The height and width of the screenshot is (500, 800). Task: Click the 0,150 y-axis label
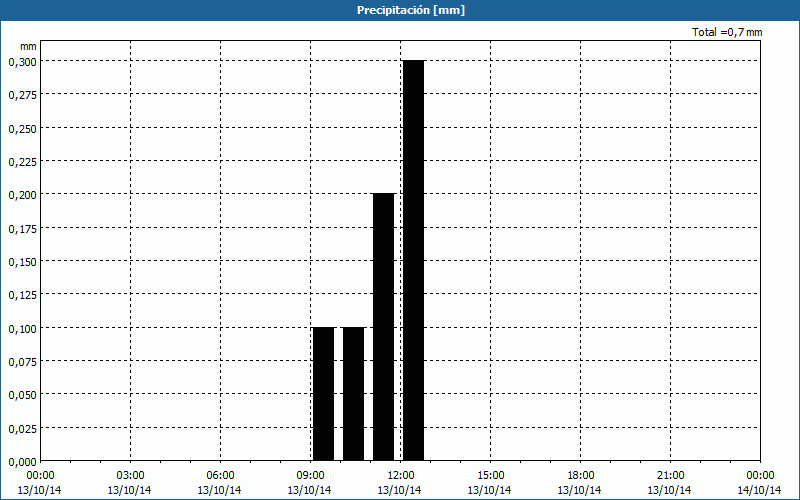click(x=22, y=262)
